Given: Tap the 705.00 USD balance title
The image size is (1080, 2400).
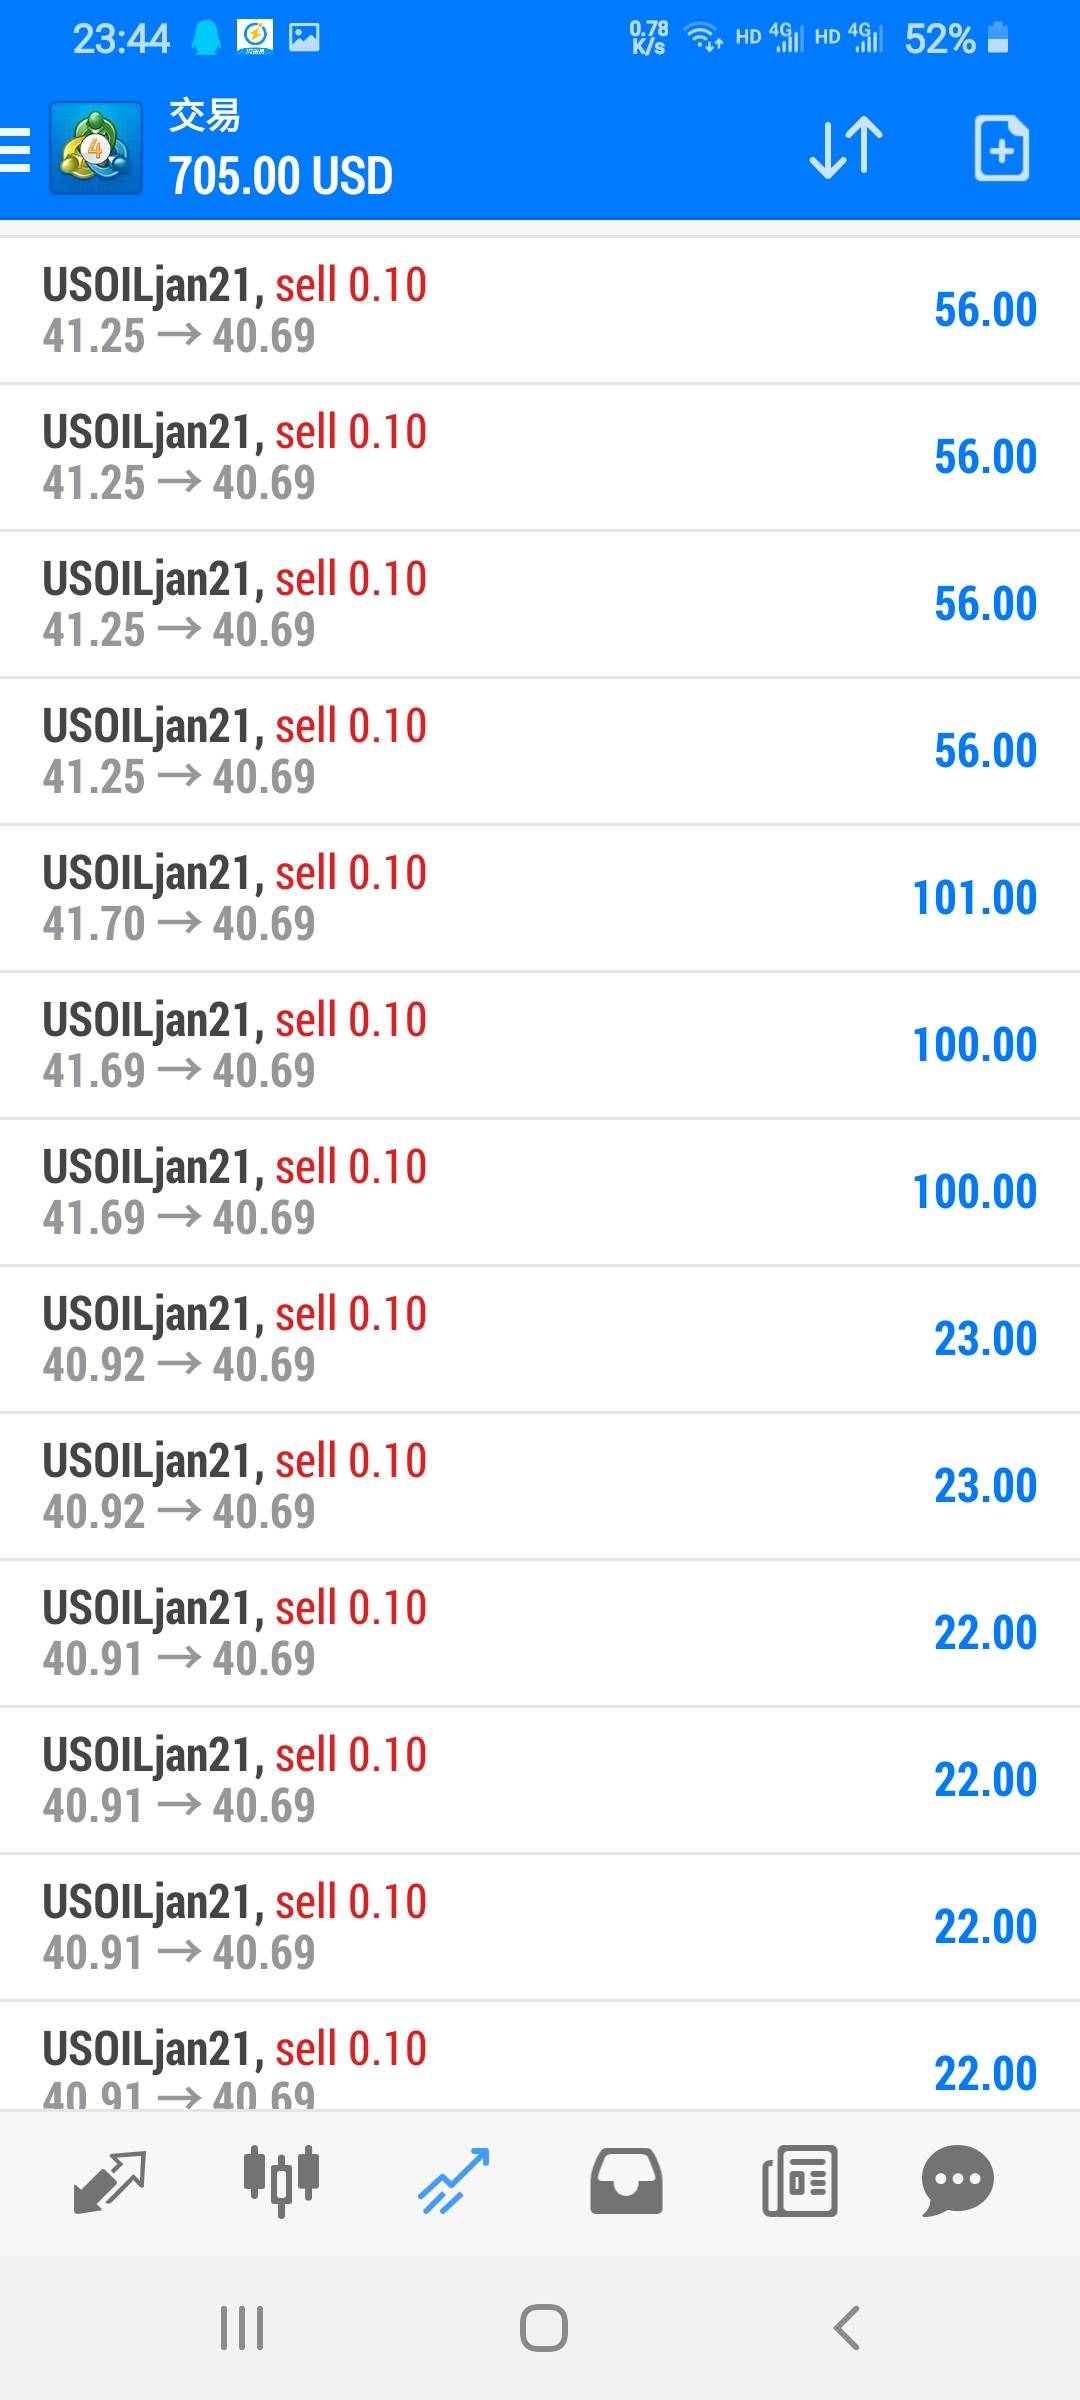Looking at the screenshot, I should coord(280,176).
